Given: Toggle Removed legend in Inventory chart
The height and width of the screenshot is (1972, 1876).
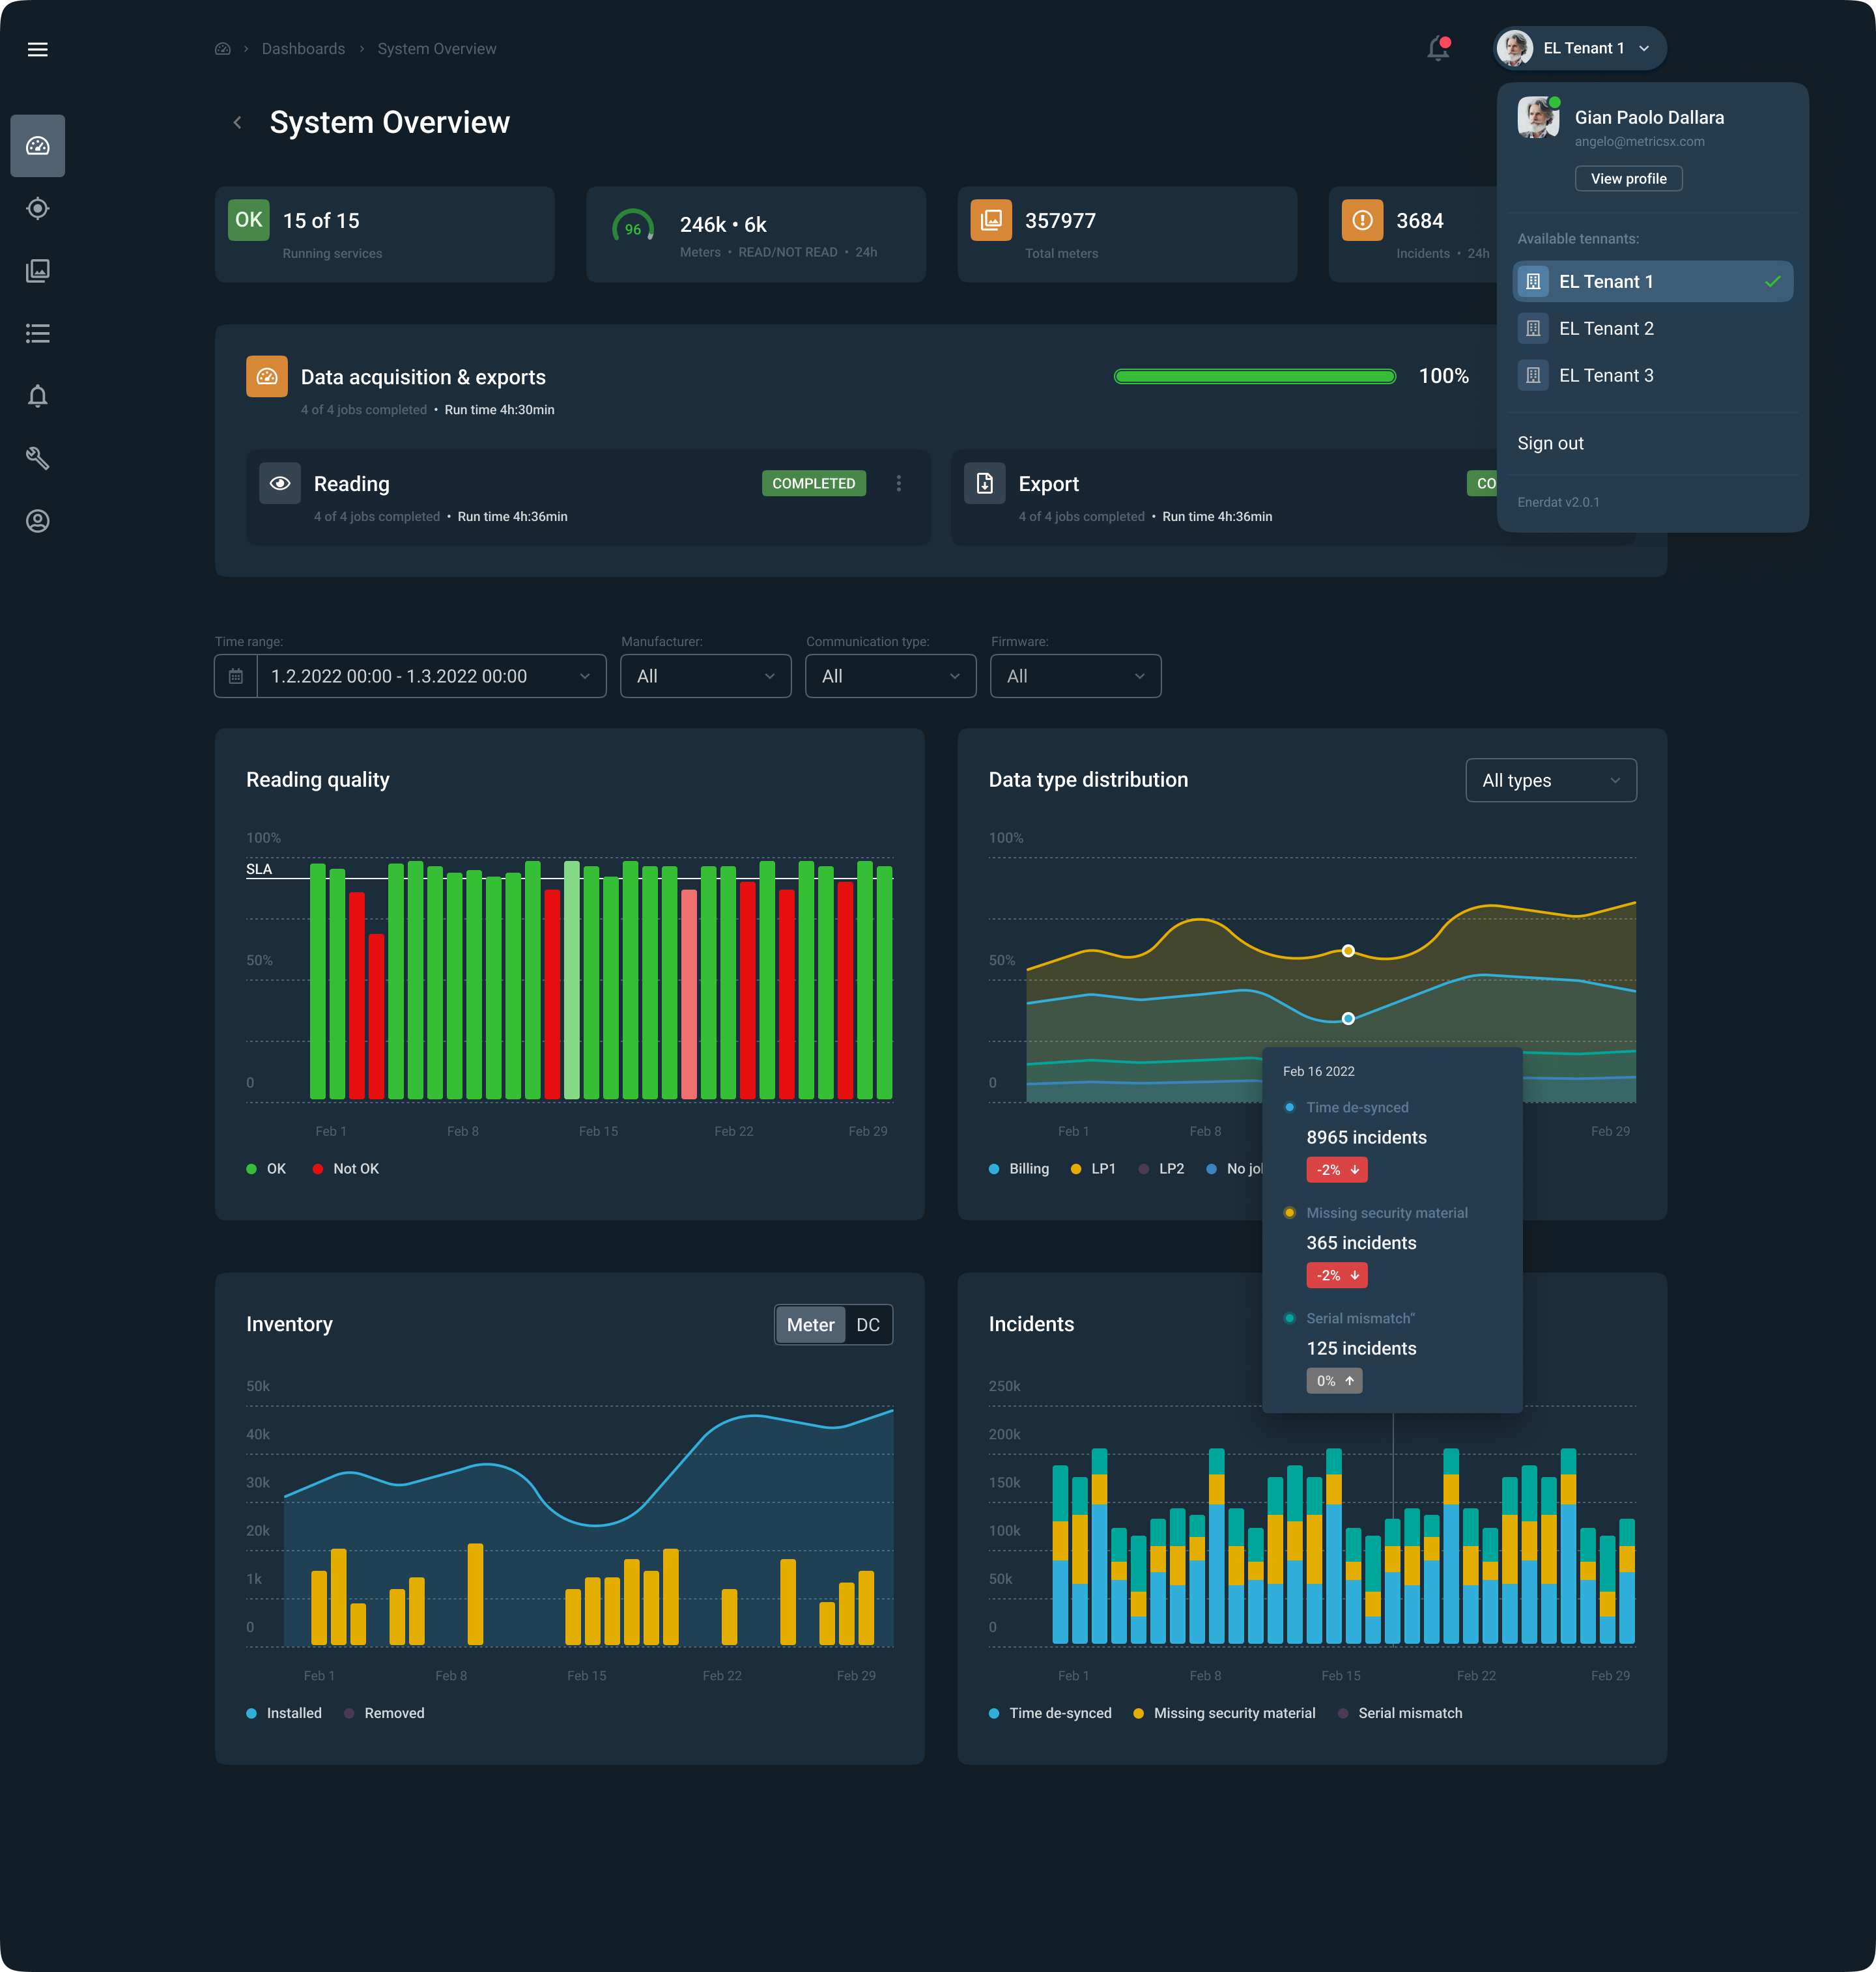Looking at the screenshot, I should pos(385,1713).
